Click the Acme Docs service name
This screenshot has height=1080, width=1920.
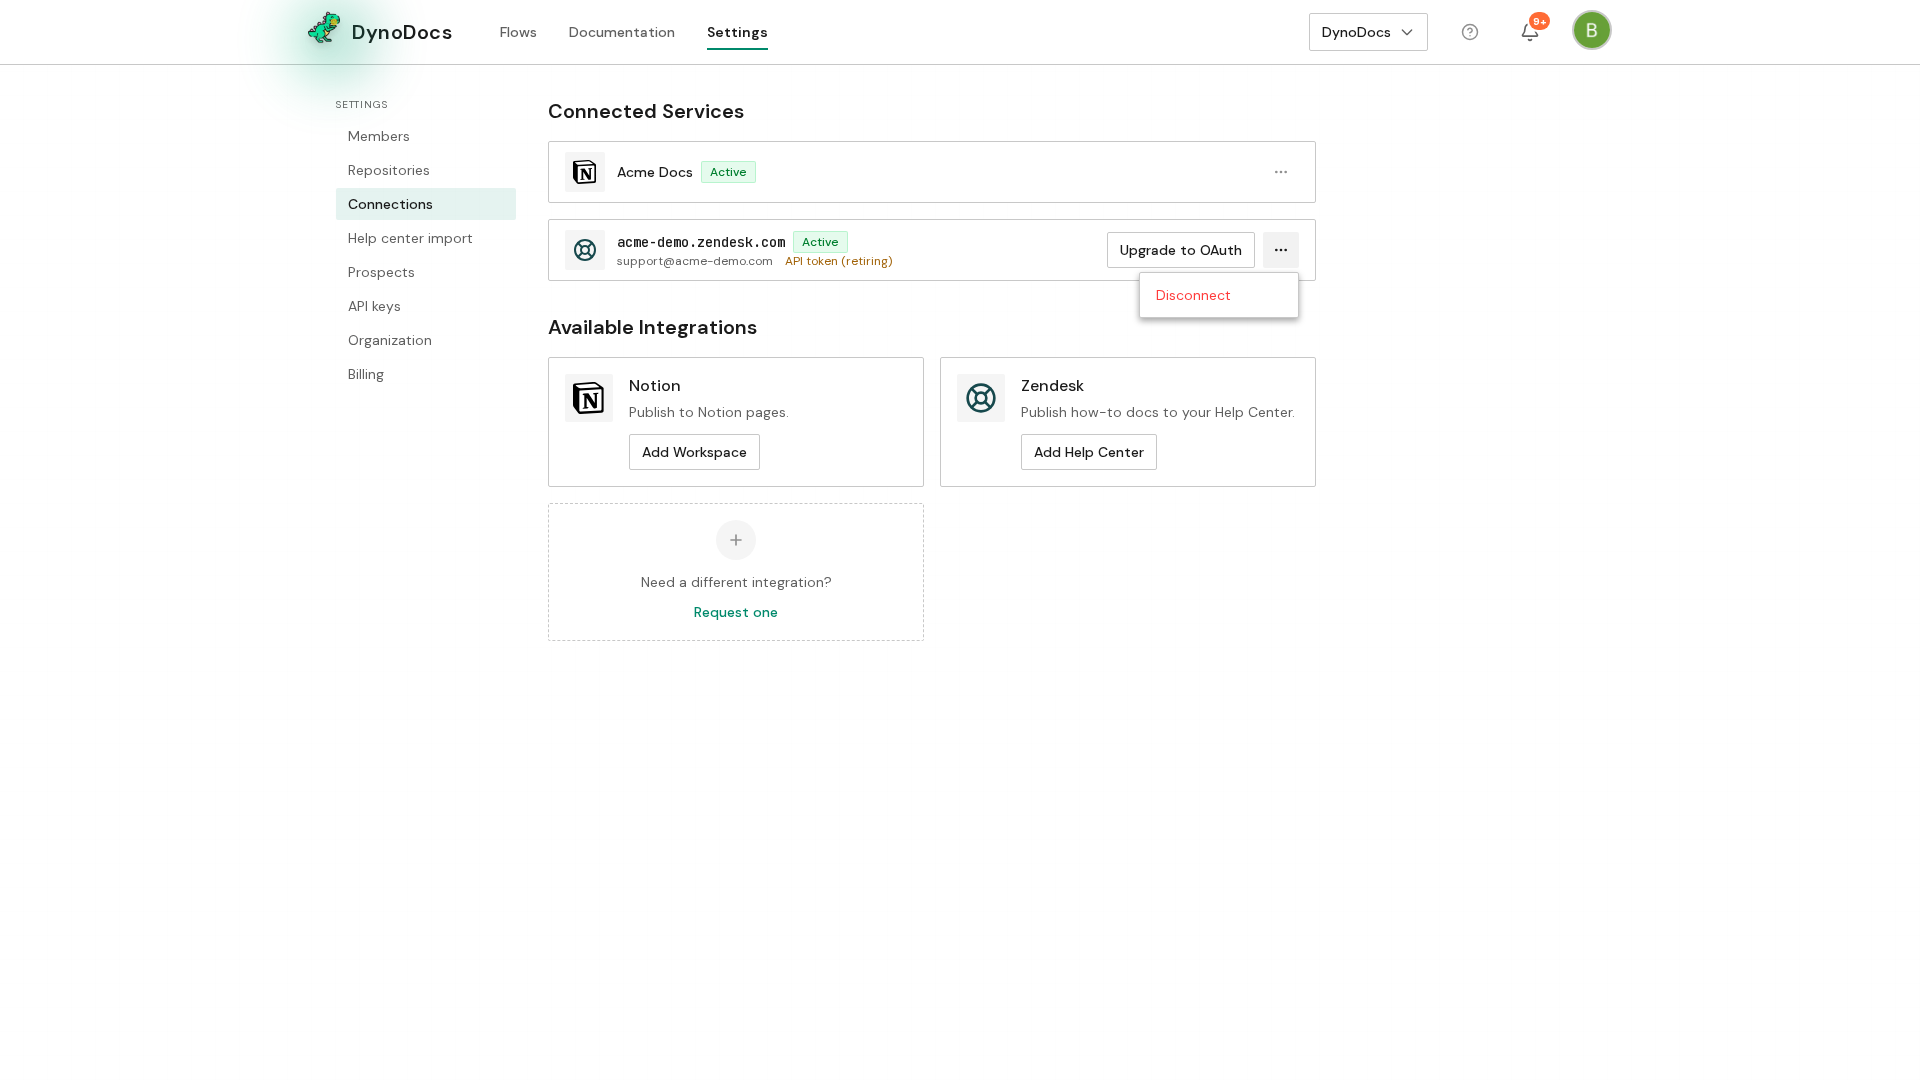[x=655, y=172]
